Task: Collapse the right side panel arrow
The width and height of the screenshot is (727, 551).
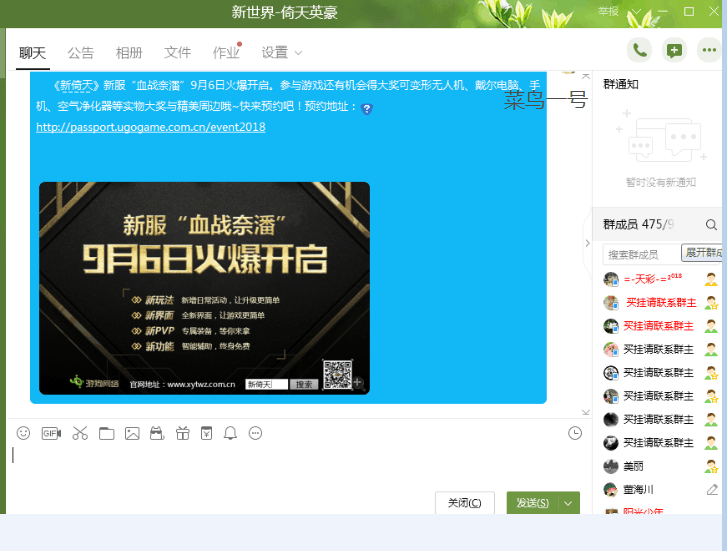Action: (x=587, y=243)
